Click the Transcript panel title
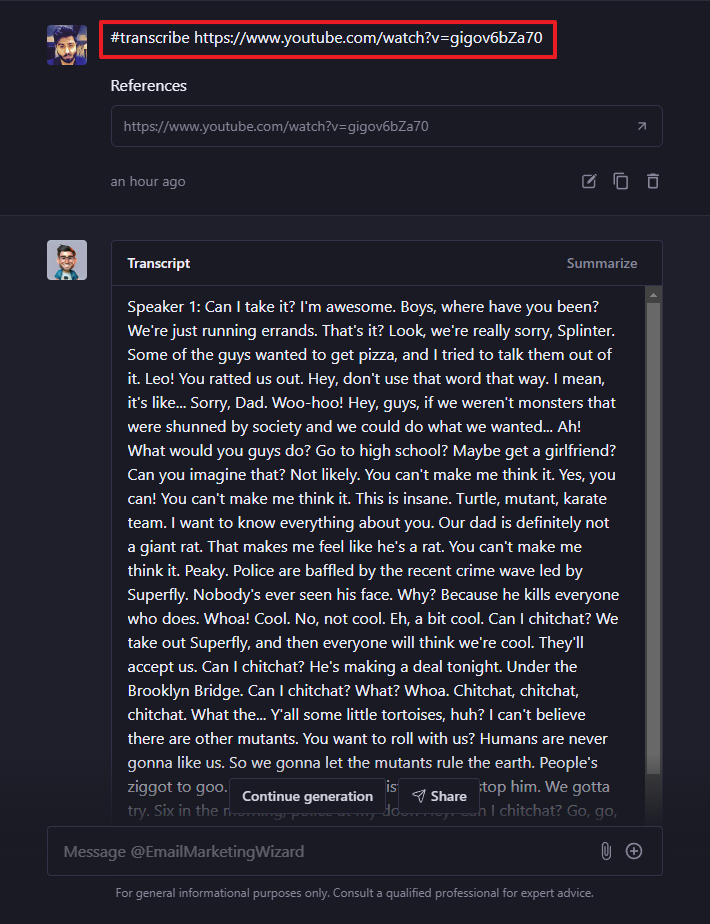 point(159,263)
